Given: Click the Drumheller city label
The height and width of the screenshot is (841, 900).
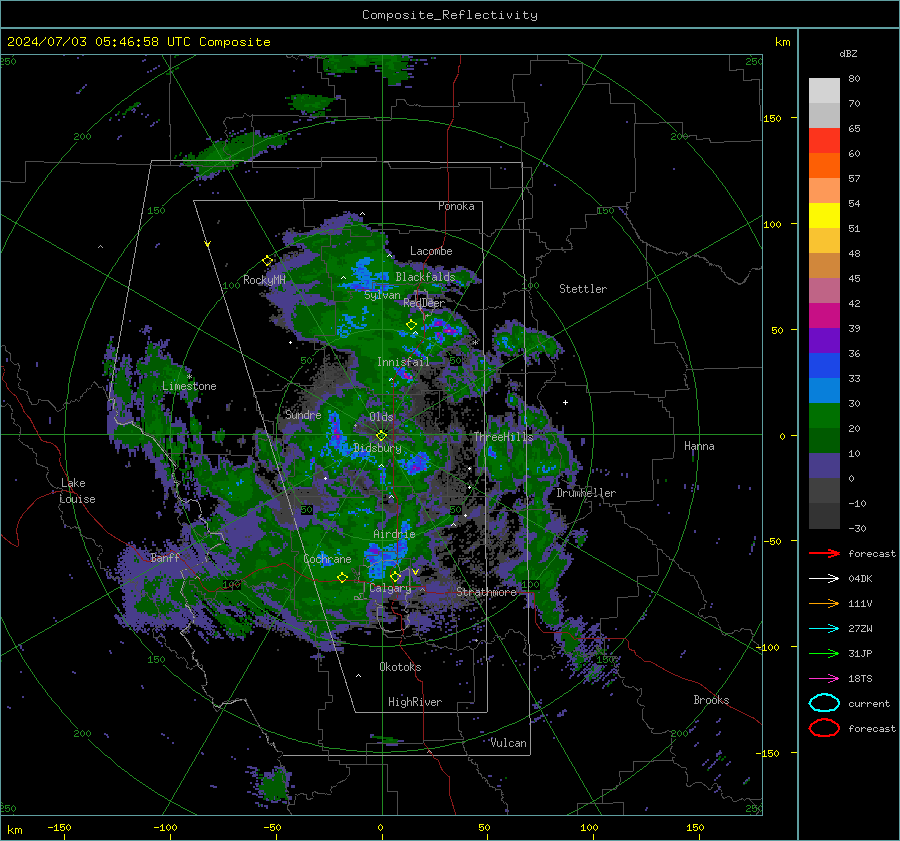Looking at the screenshot, I should coord(586,493).
